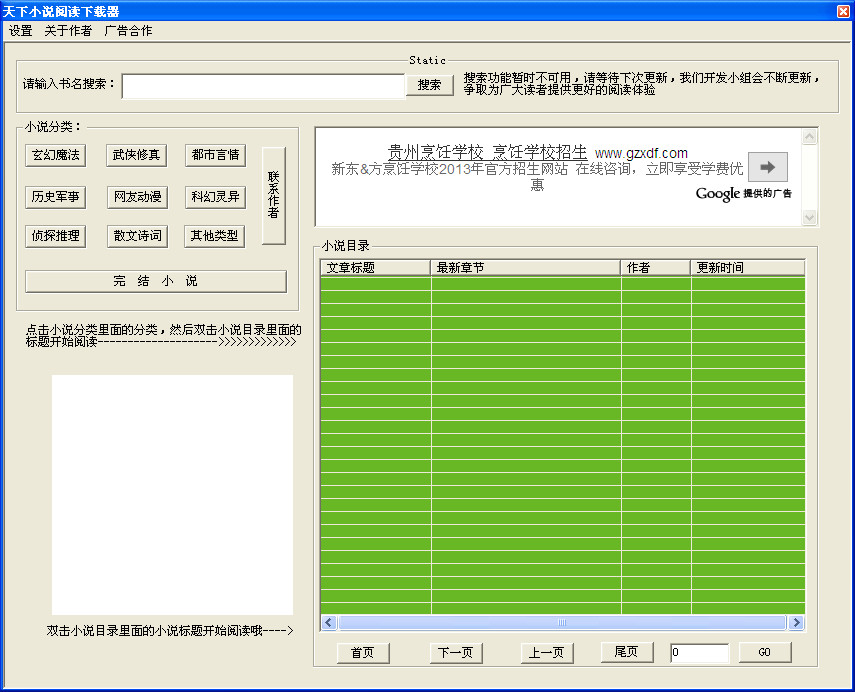Click inside the page number input field
This screenshot has height=692, width=855.
(698, 652)
